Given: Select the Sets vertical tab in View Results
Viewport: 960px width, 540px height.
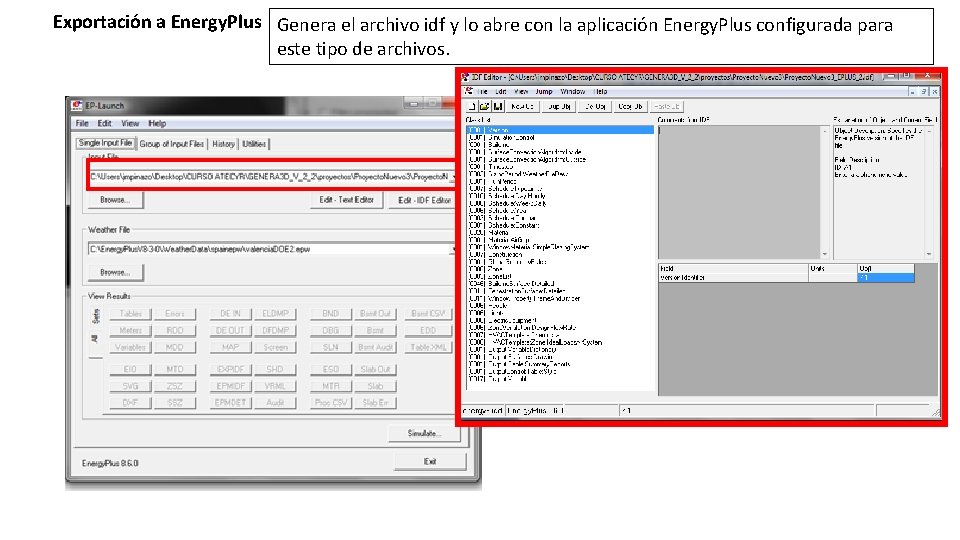Looking at the screenshot, I should [96, 316].
